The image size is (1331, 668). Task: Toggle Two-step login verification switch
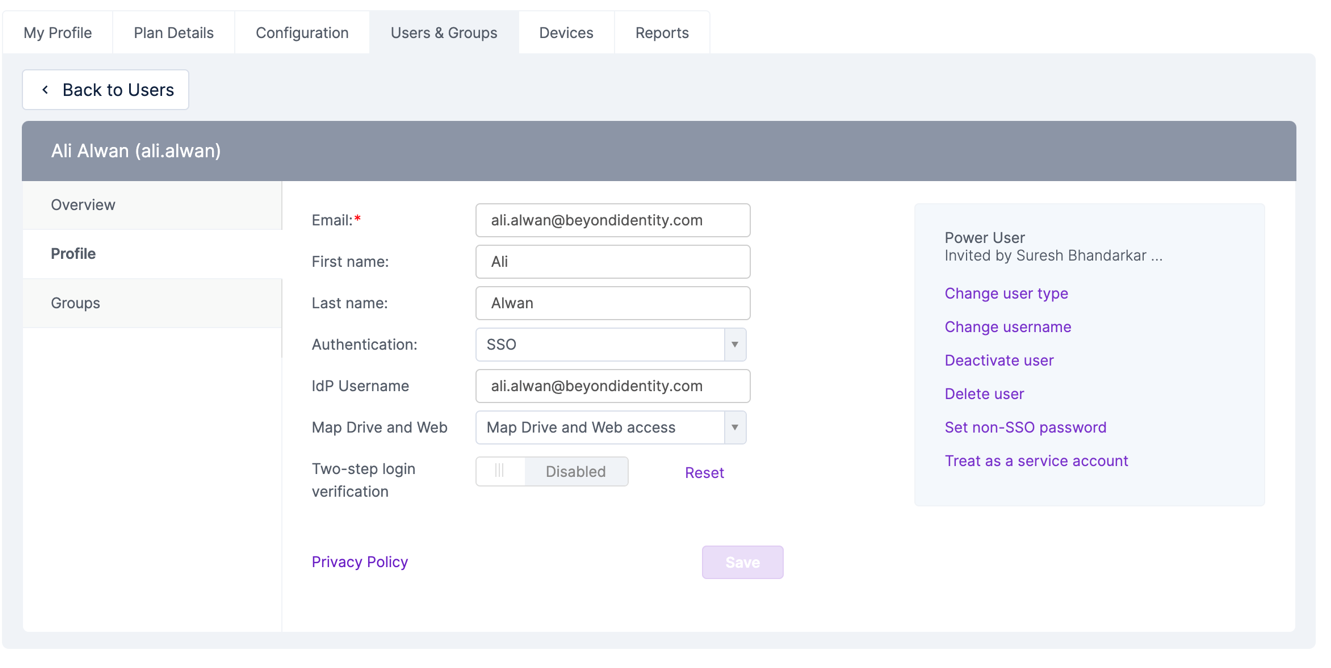552,472
